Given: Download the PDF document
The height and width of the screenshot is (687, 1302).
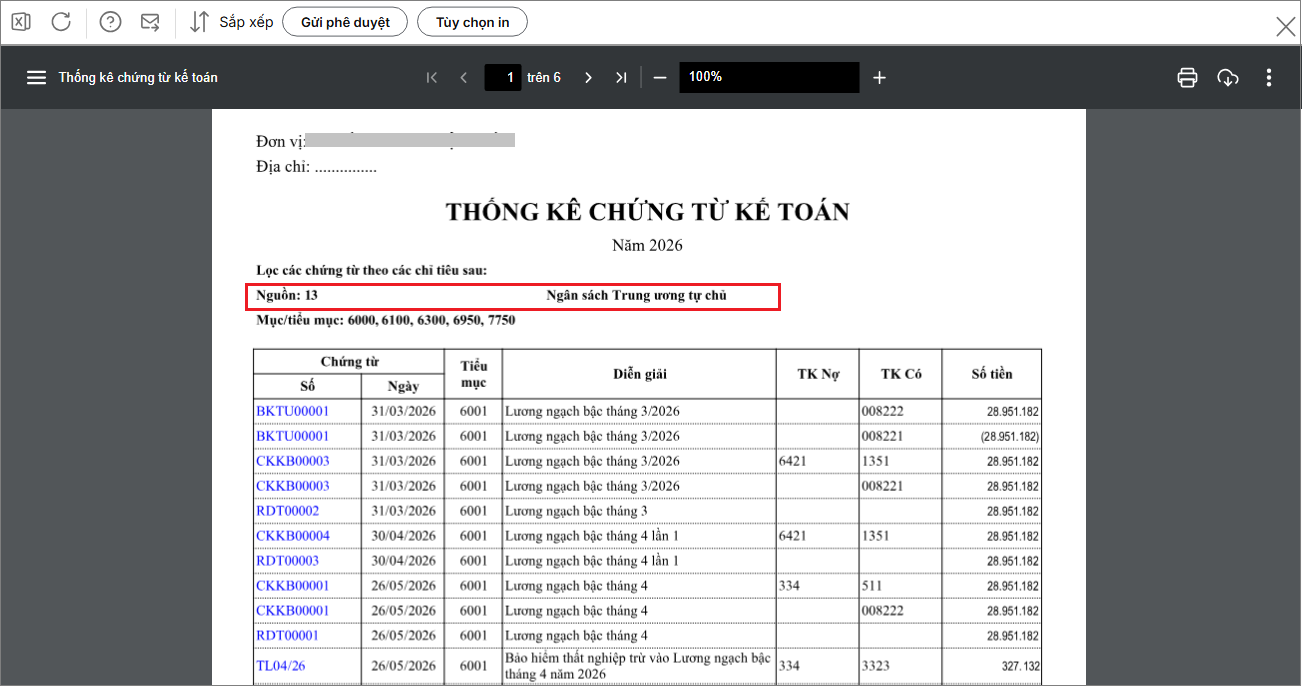Looking at the screenshot, I should click(x=1228, y=77).
